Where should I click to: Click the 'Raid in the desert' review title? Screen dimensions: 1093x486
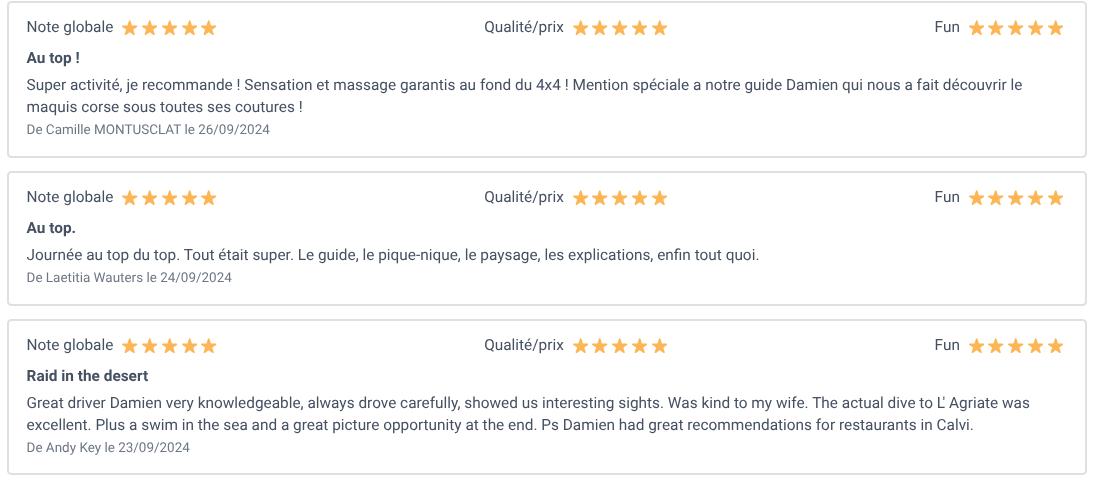point(87,377)
